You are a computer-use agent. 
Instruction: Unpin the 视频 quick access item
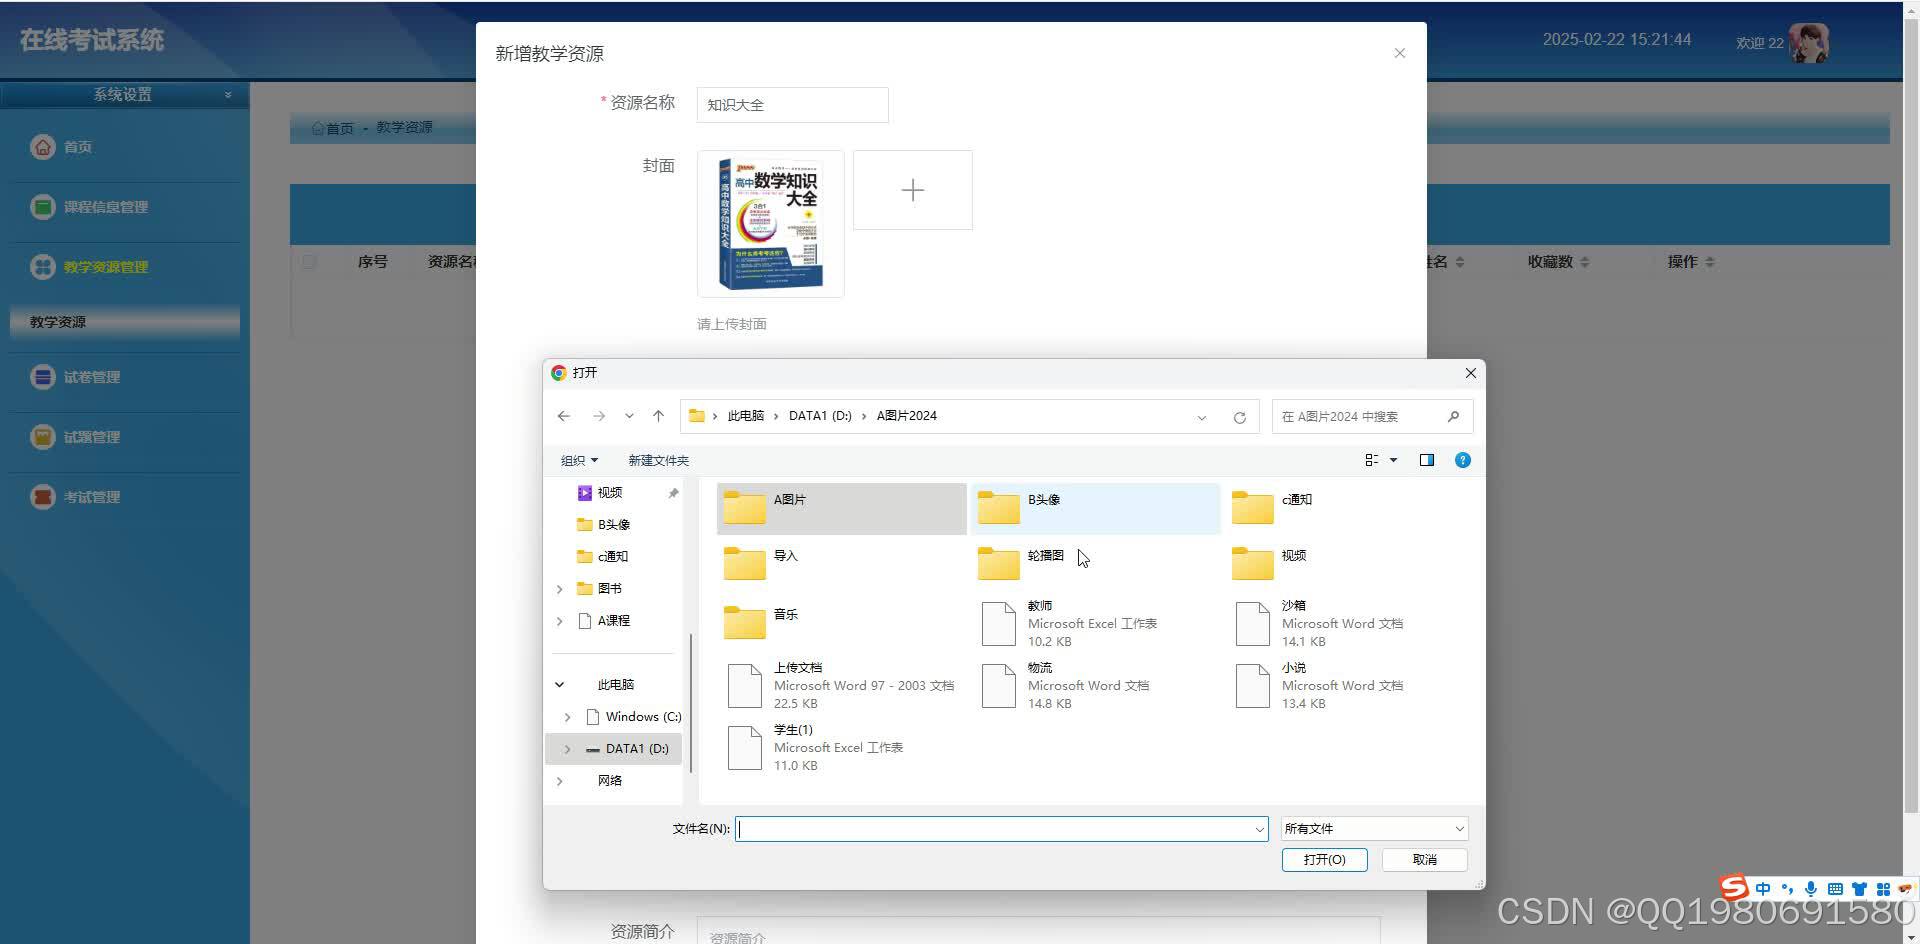[x=673, y=492]
